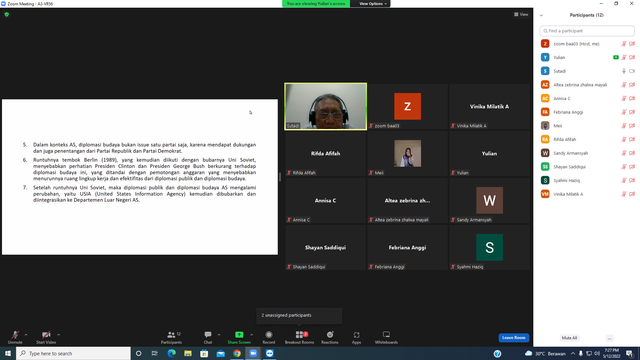The height and width of the screenshot is (360, 640).
Task: Open Breakout Rooms
Action: tap(300, 337)
